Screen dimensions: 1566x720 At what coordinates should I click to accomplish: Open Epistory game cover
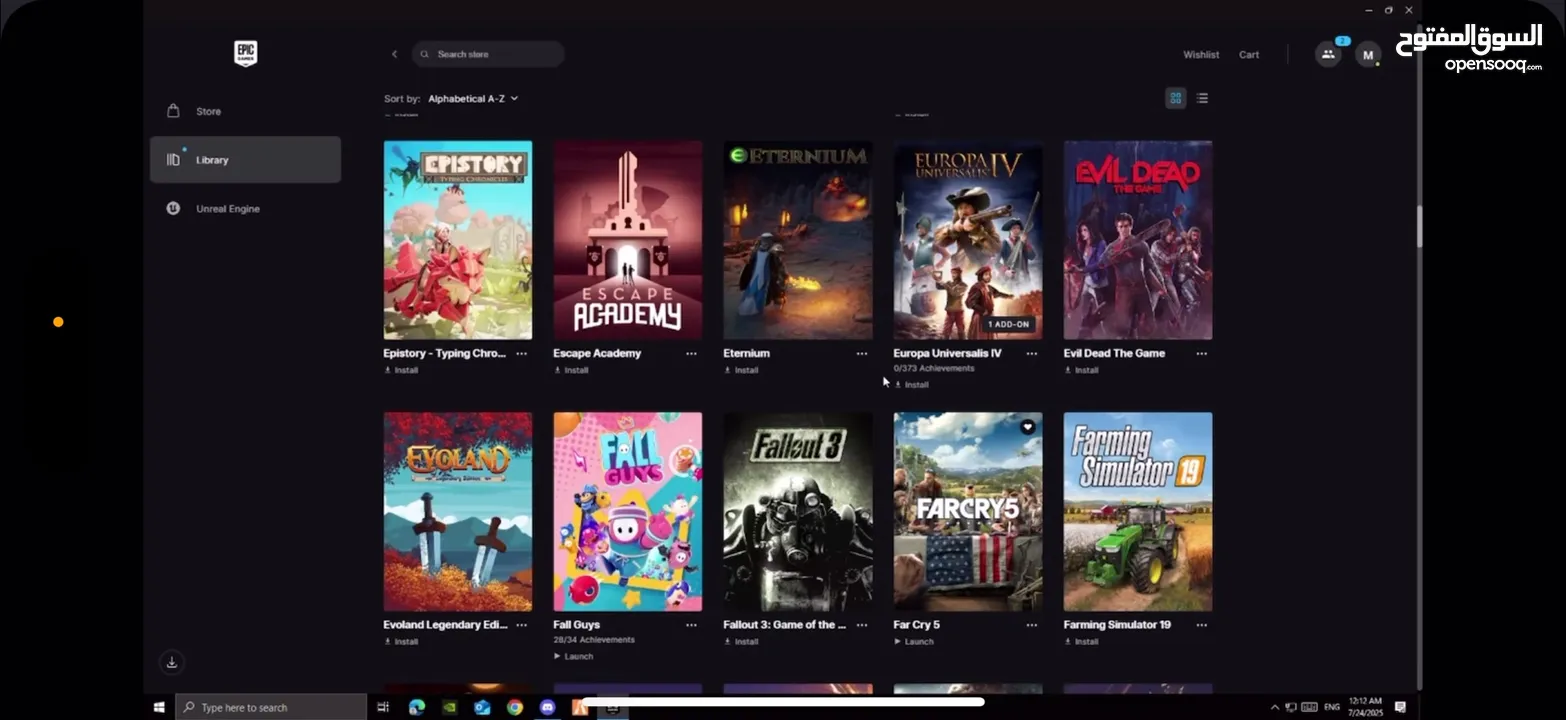point(458,240)
